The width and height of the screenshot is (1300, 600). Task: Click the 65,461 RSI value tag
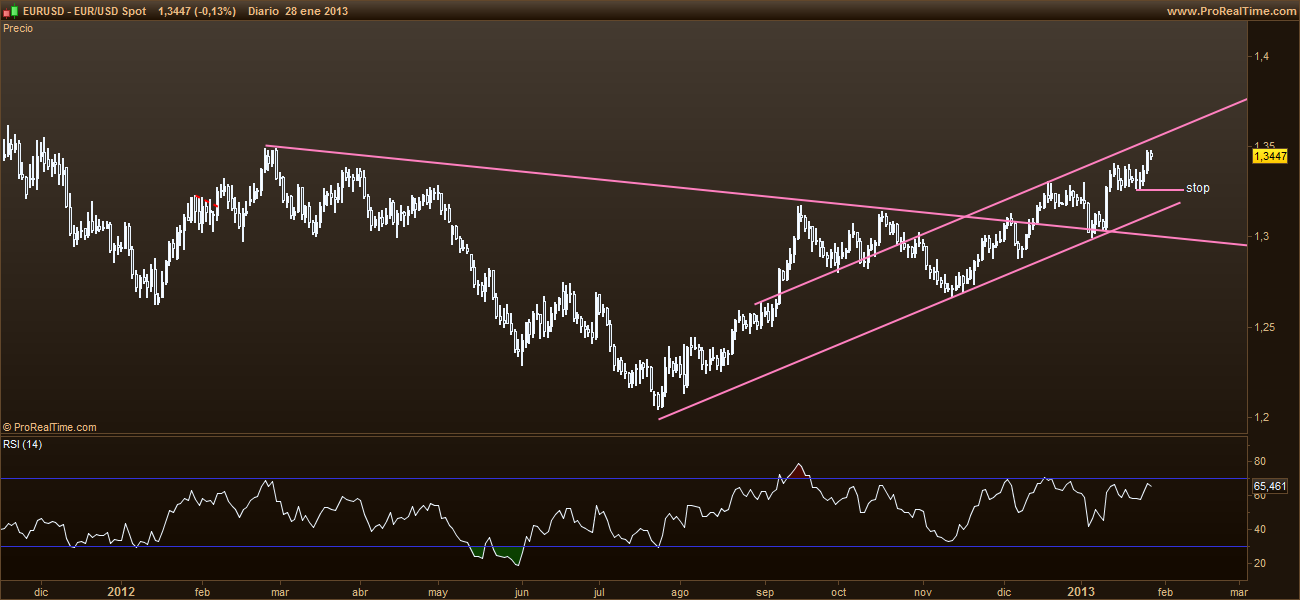point(1269,485)
